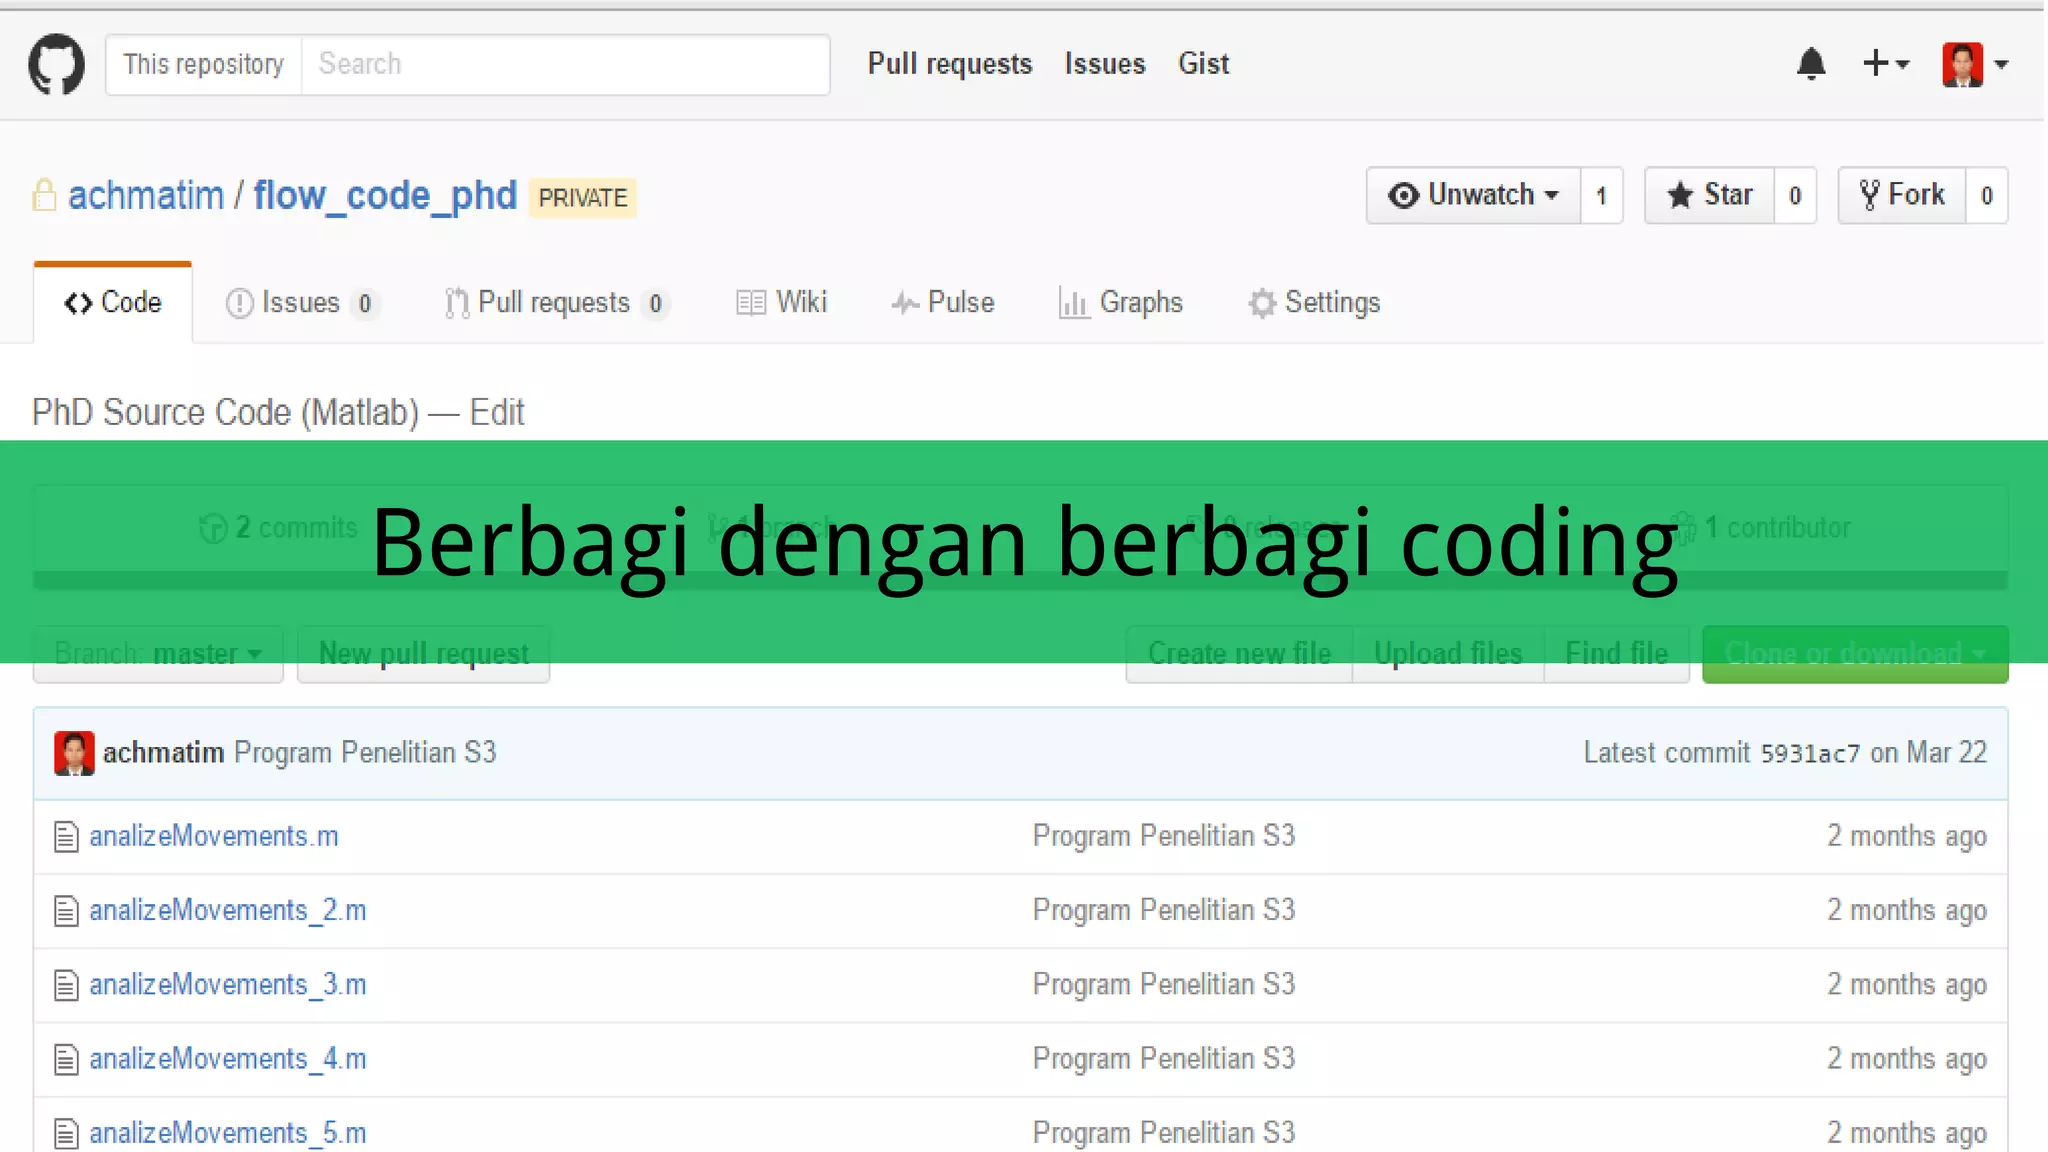2048x1152 pixels.
Task: Click file icon beside analizeMovements_2.m
Action: coord(66,911)
